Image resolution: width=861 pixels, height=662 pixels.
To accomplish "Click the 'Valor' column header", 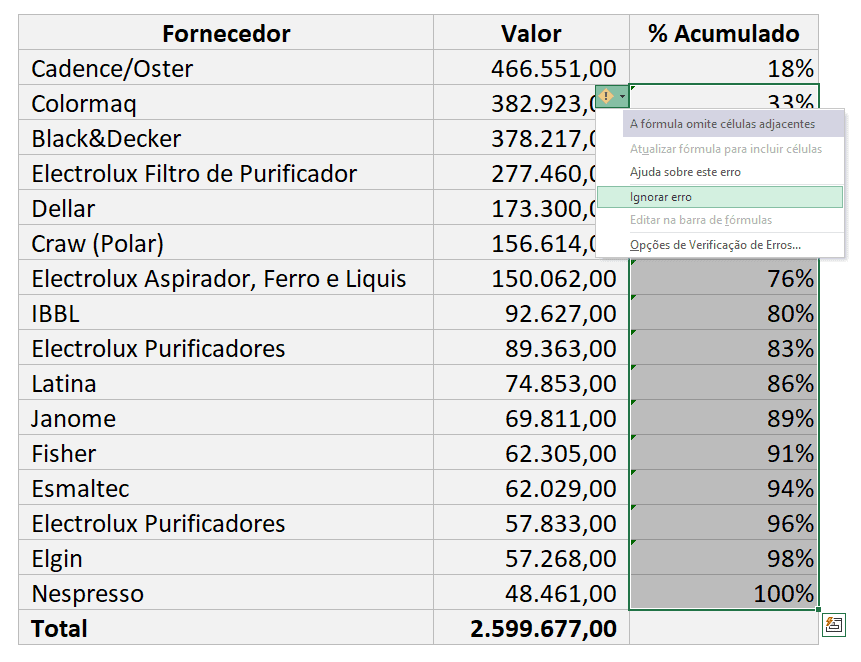I will pos(531,33).
